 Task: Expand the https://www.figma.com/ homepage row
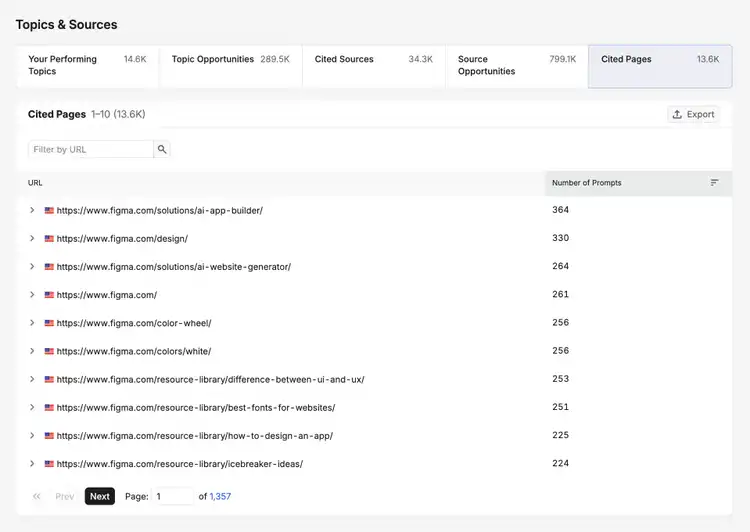point(32,295)
